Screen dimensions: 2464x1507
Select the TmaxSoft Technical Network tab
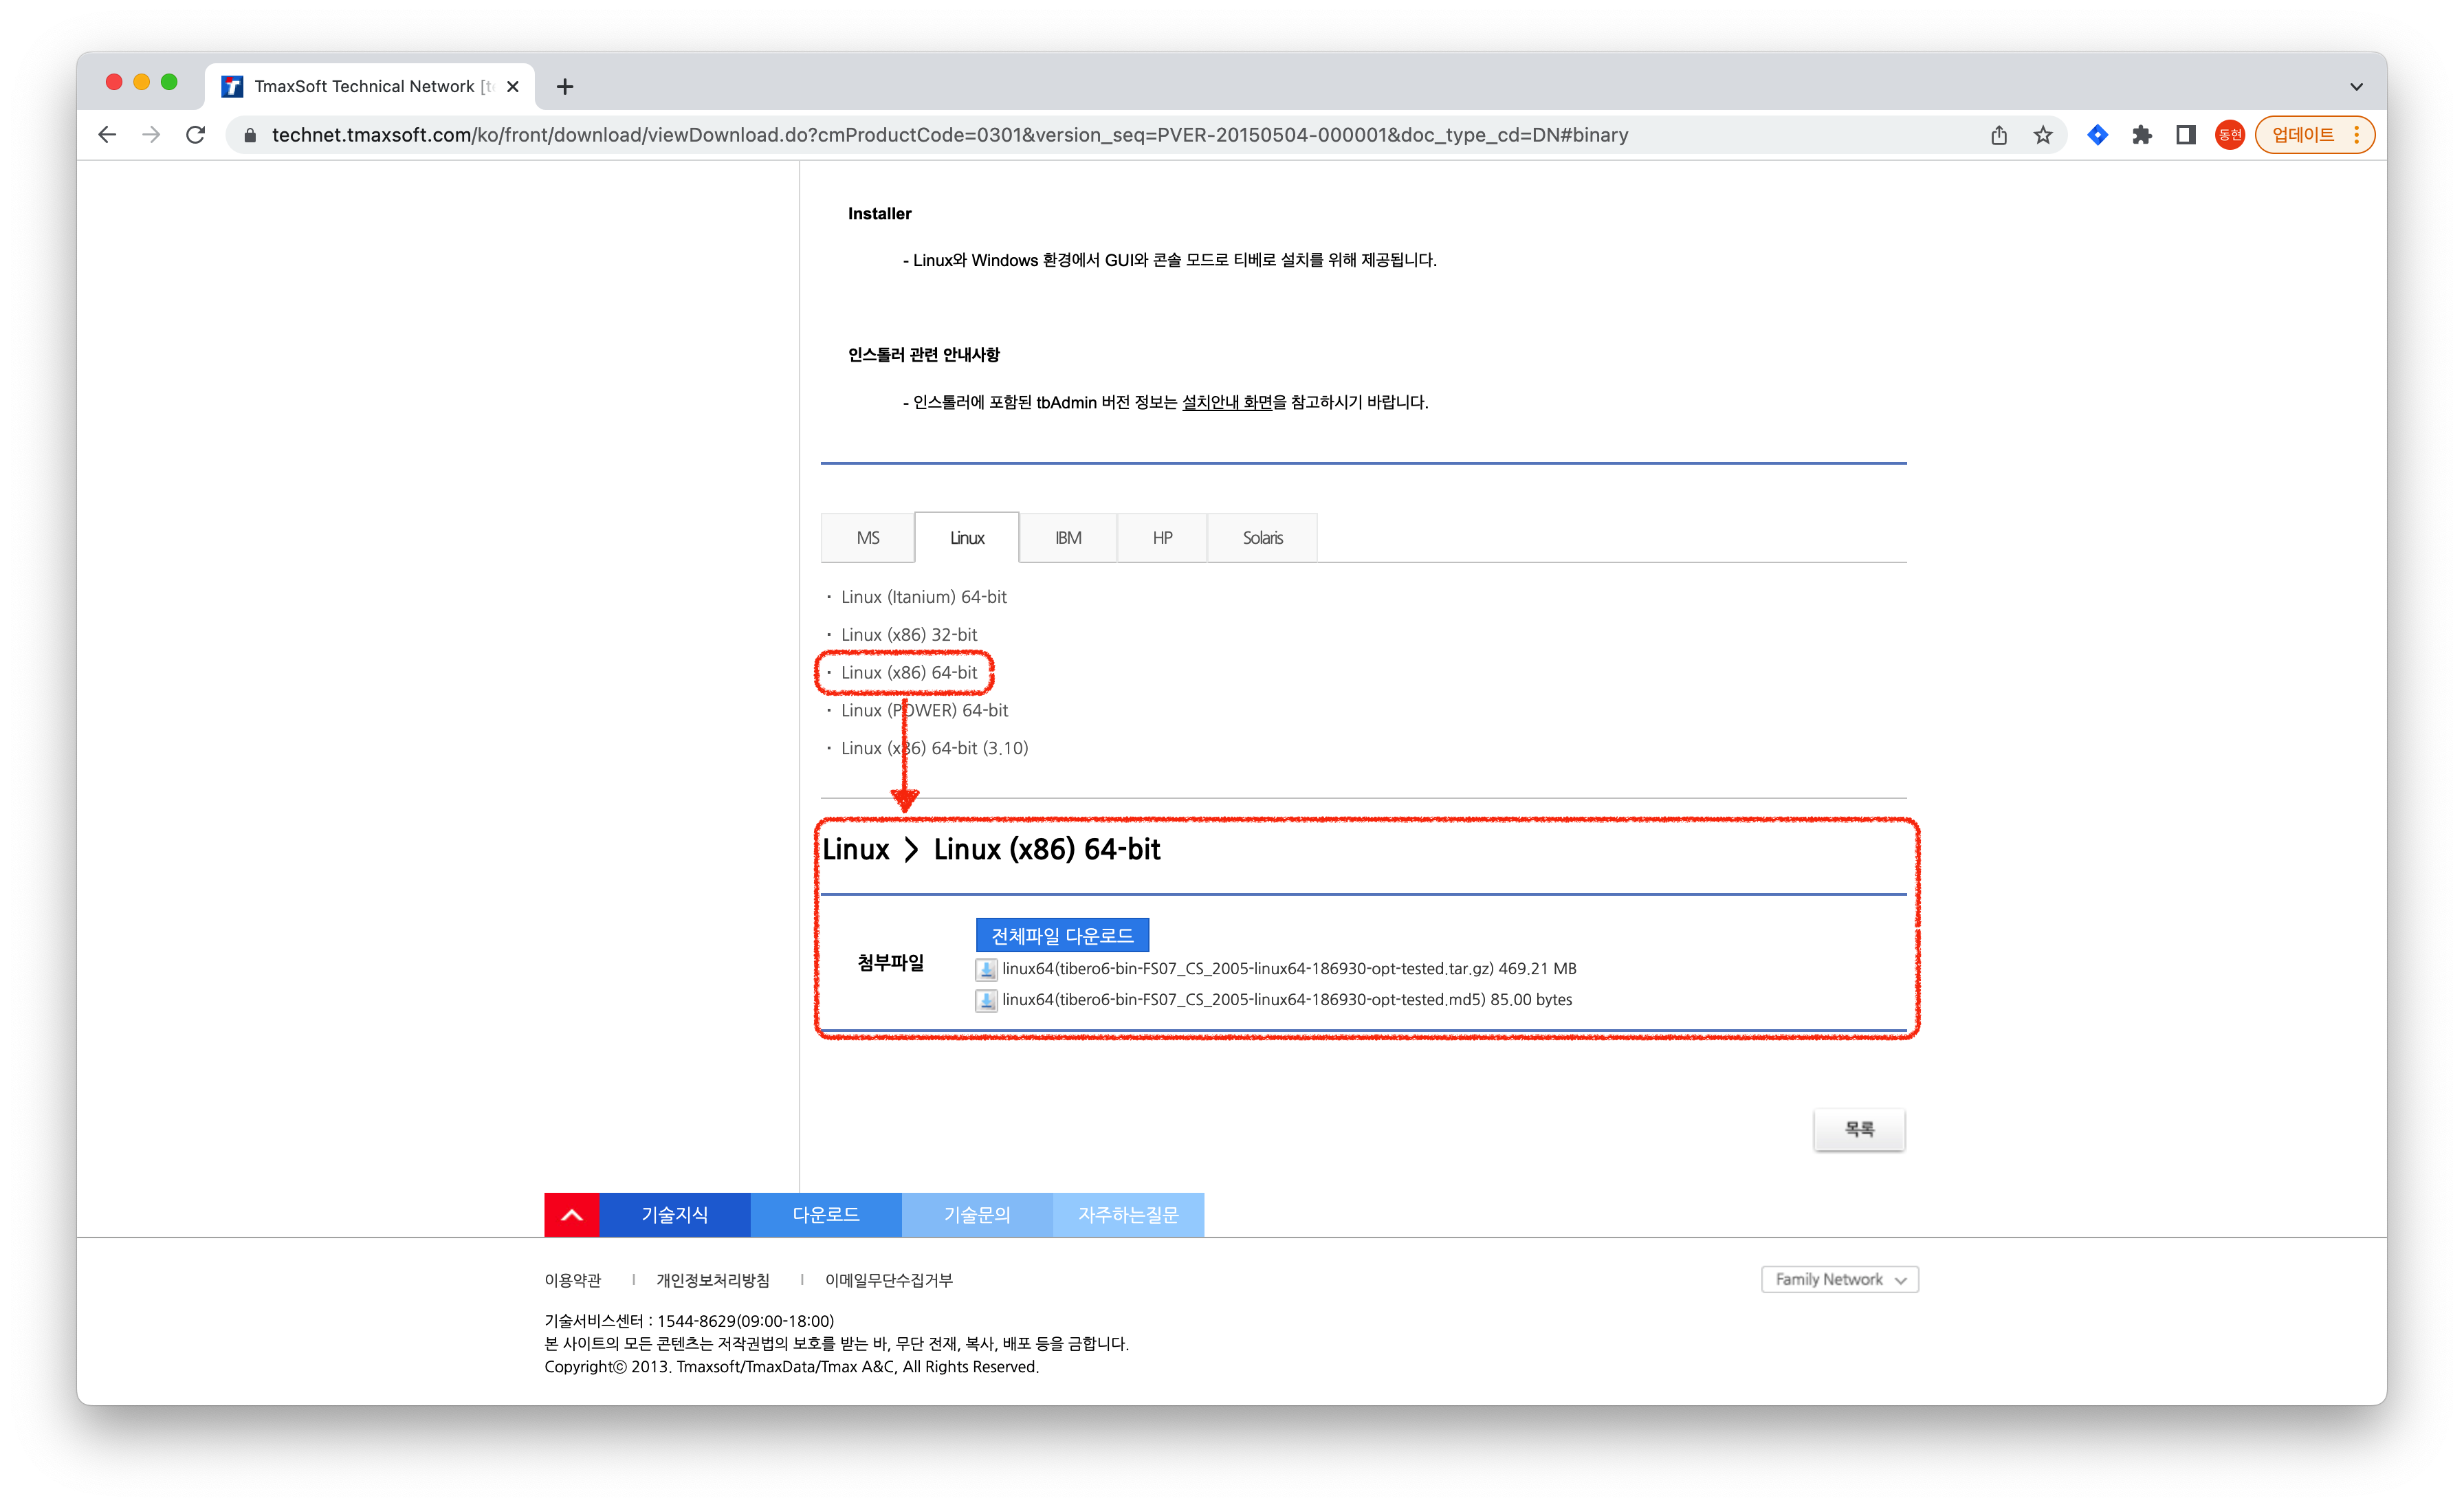pos(371,87)
